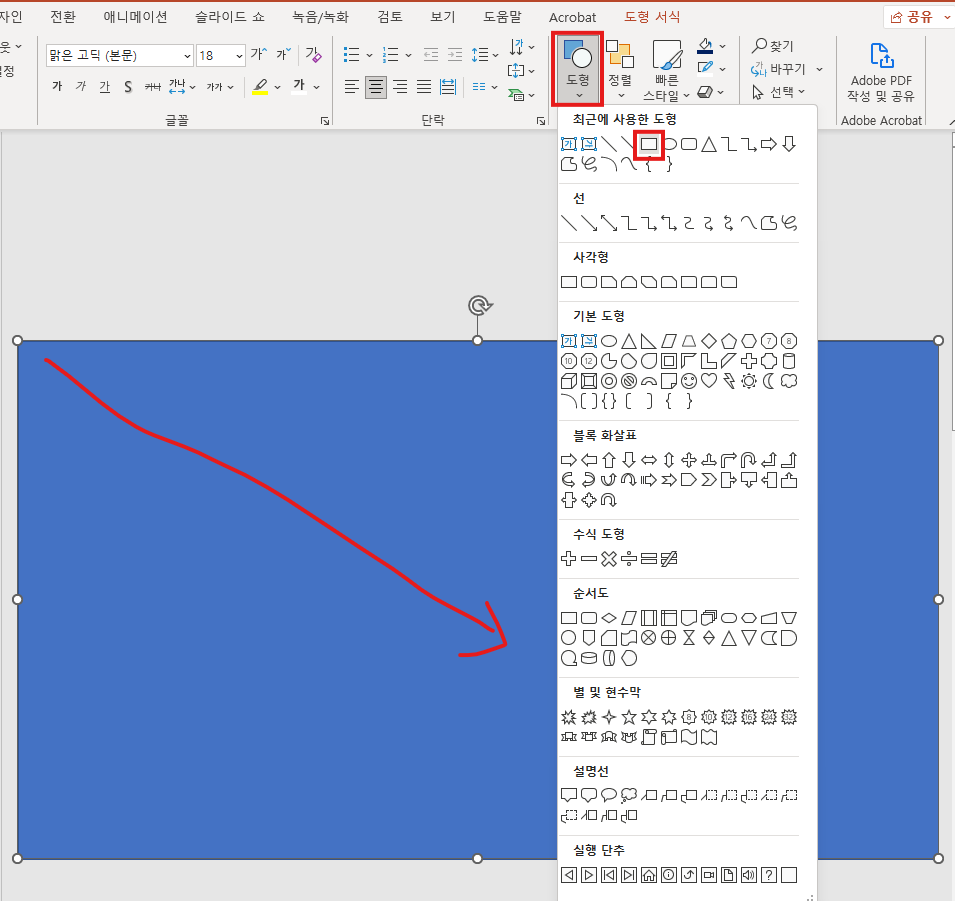Toggle italic text formatting

(x=81, y=87)
